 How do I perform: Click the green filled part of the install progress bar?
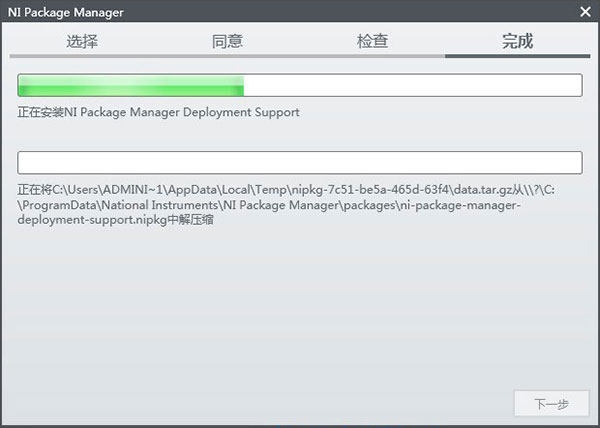(x=130, y=85)
